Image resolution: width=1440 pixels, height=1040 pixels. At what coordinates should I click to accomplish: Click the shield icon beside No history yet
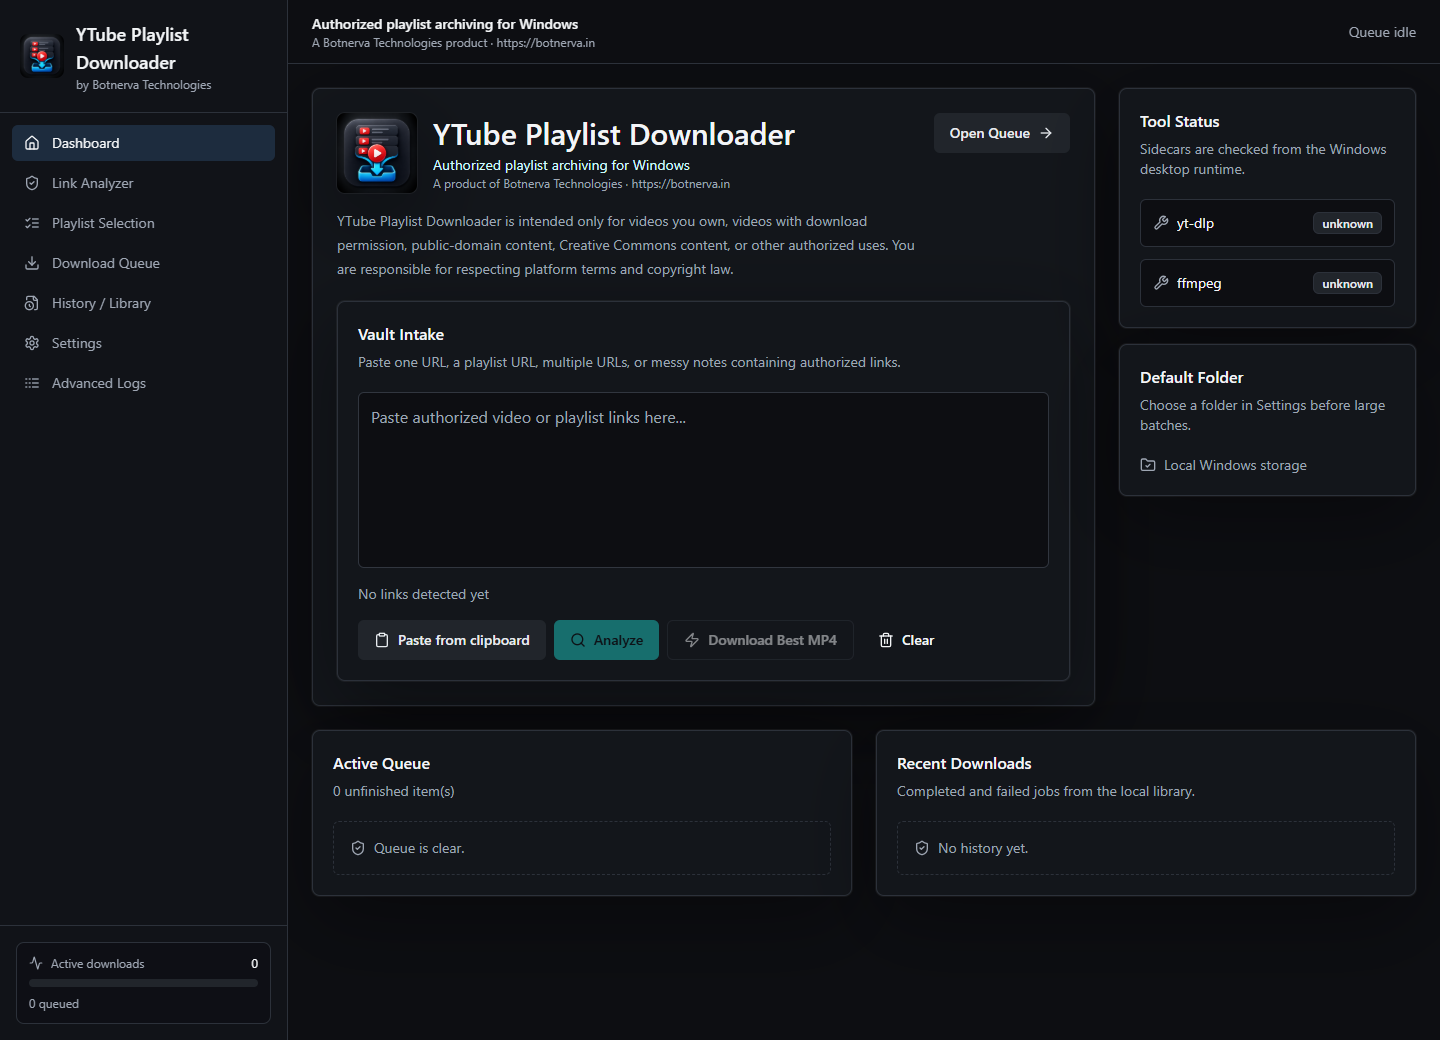(x=922, y=848)
